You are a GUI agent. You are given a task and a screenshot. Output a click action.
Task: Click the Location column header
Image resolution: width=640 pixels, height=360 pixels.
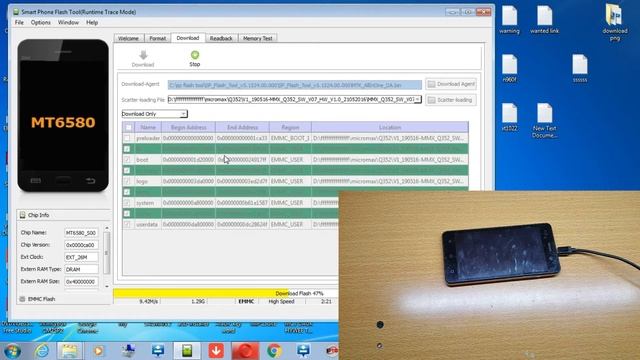click(390, 127)
